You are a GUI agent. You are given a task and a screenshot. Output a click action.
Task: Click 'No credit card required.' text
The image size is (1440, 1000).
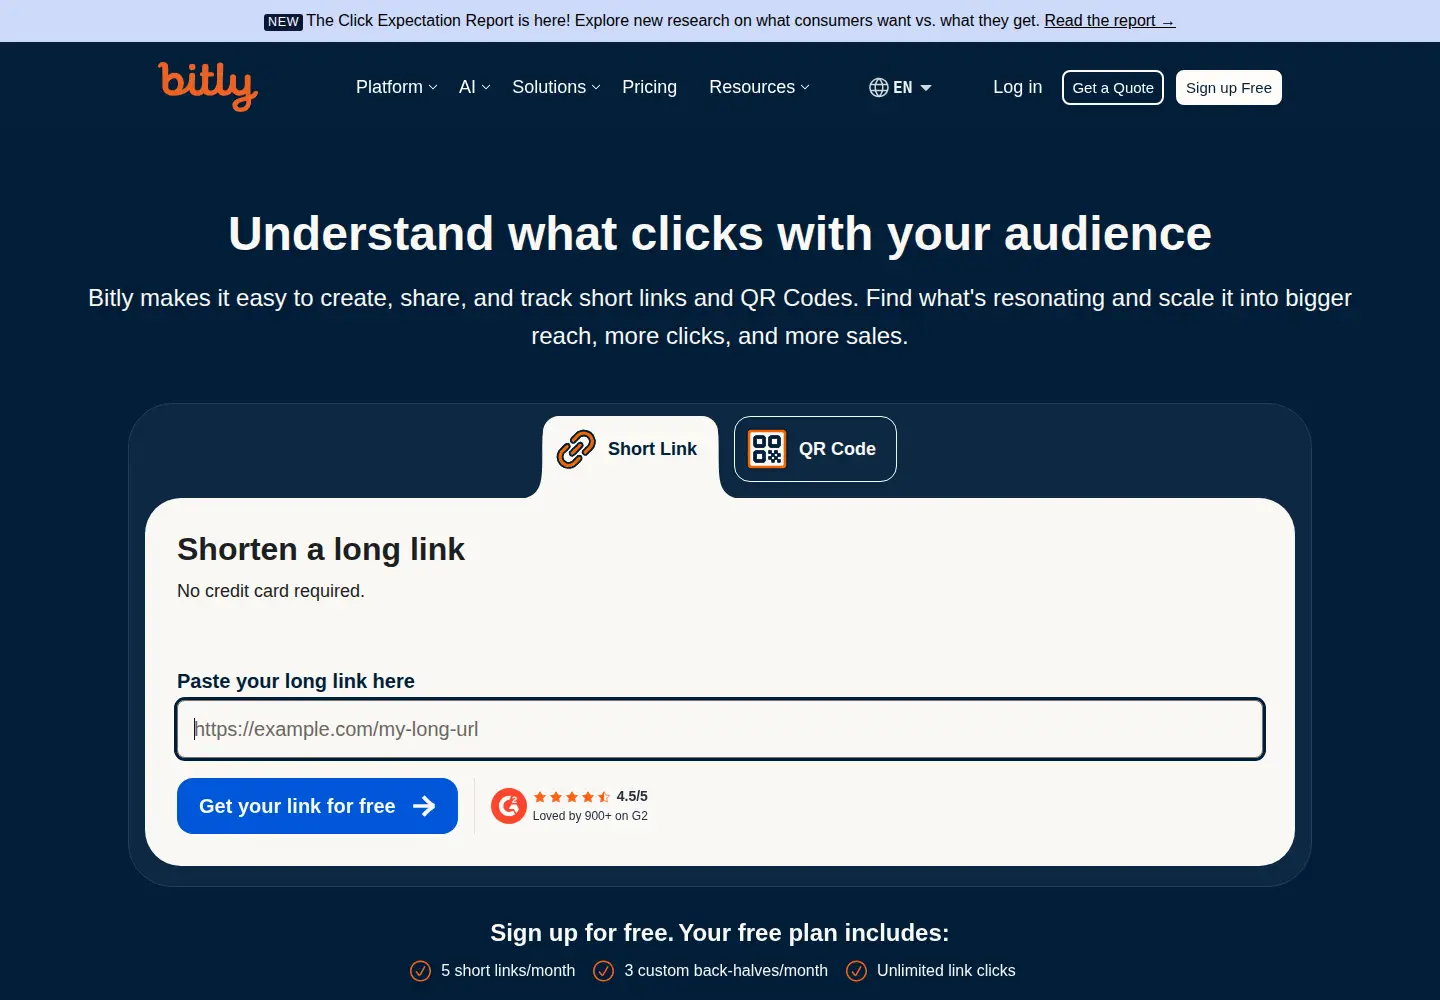pyautogui.click(x=271, y=591)
